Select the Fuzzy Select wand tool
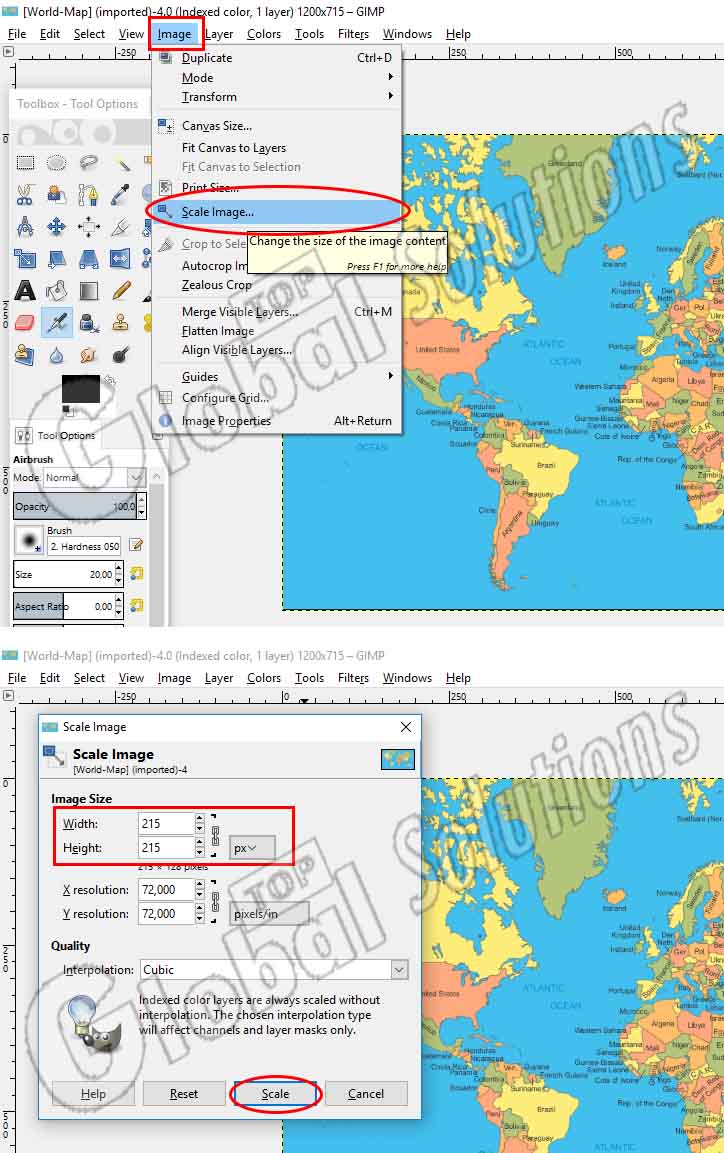This screenshot has height=1153, width=724. pyautogui.click(x=121, y=163)
